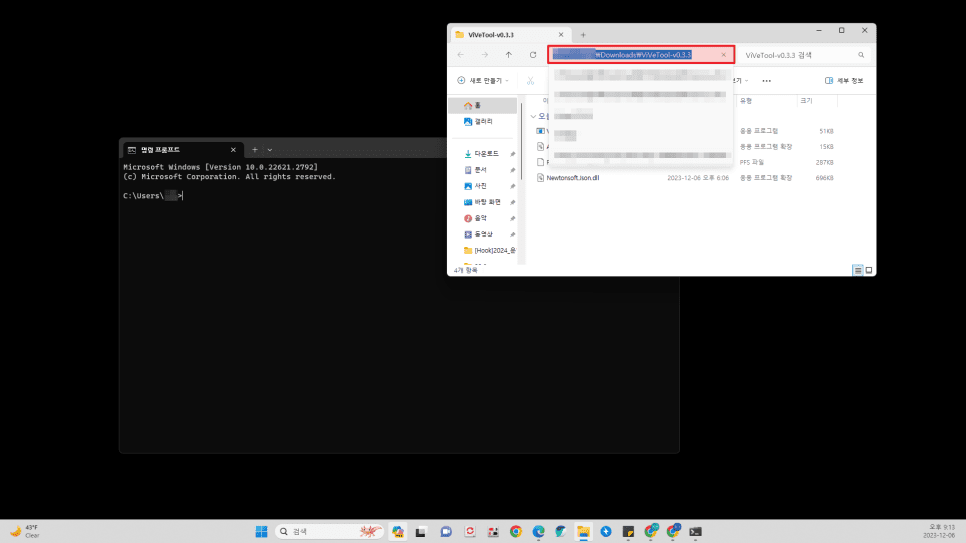This screenshot has height=543, width=966.
Task: Click the Command Prompt input line
Action: [153, 195]
